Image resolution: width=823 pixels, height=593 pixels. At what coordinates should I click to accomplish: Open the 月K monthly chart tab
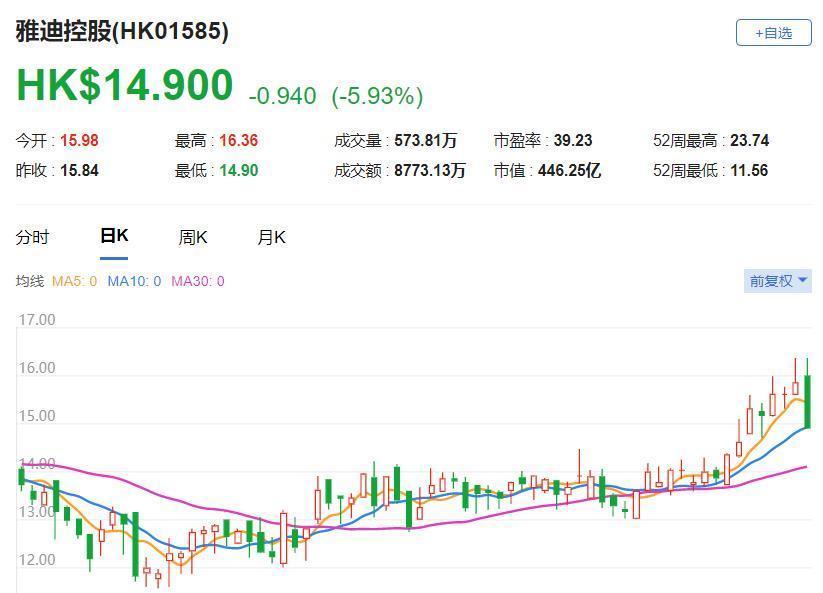(x=271, y=237)
